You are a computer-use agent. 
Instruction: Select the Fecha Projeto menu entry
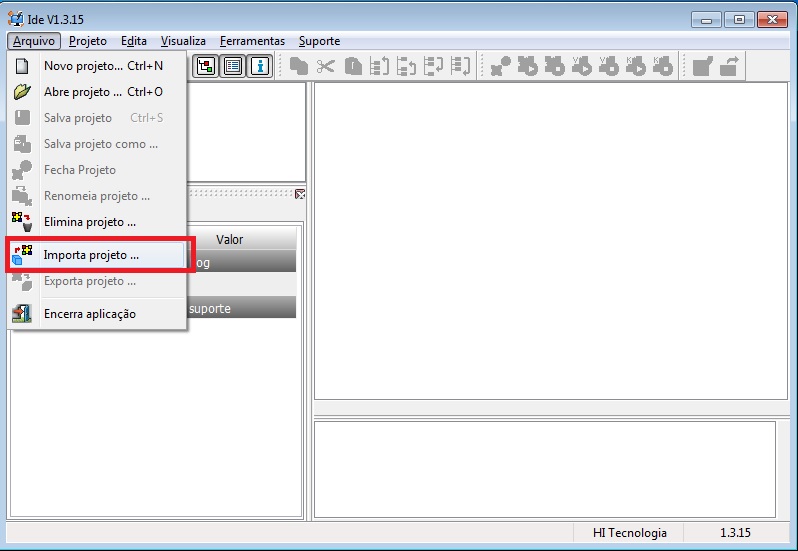pyautogui.click(x=97, y=170)
